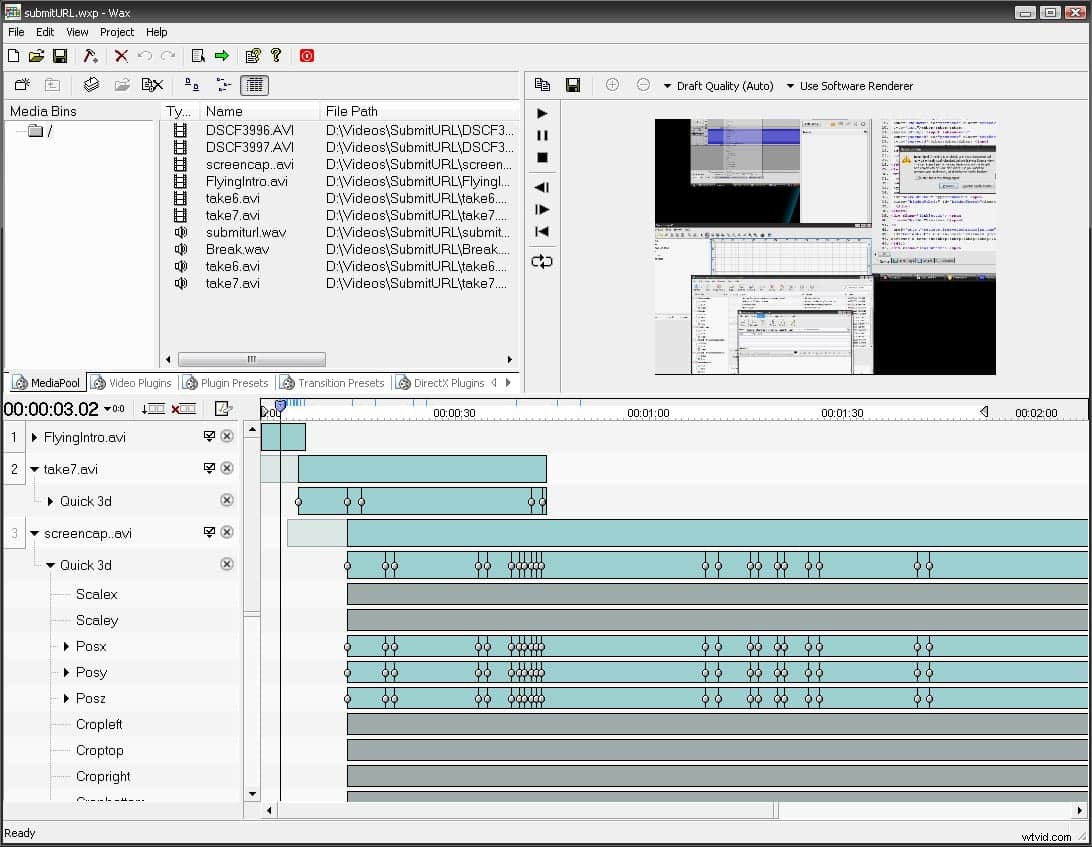Undo the last action

145,56
